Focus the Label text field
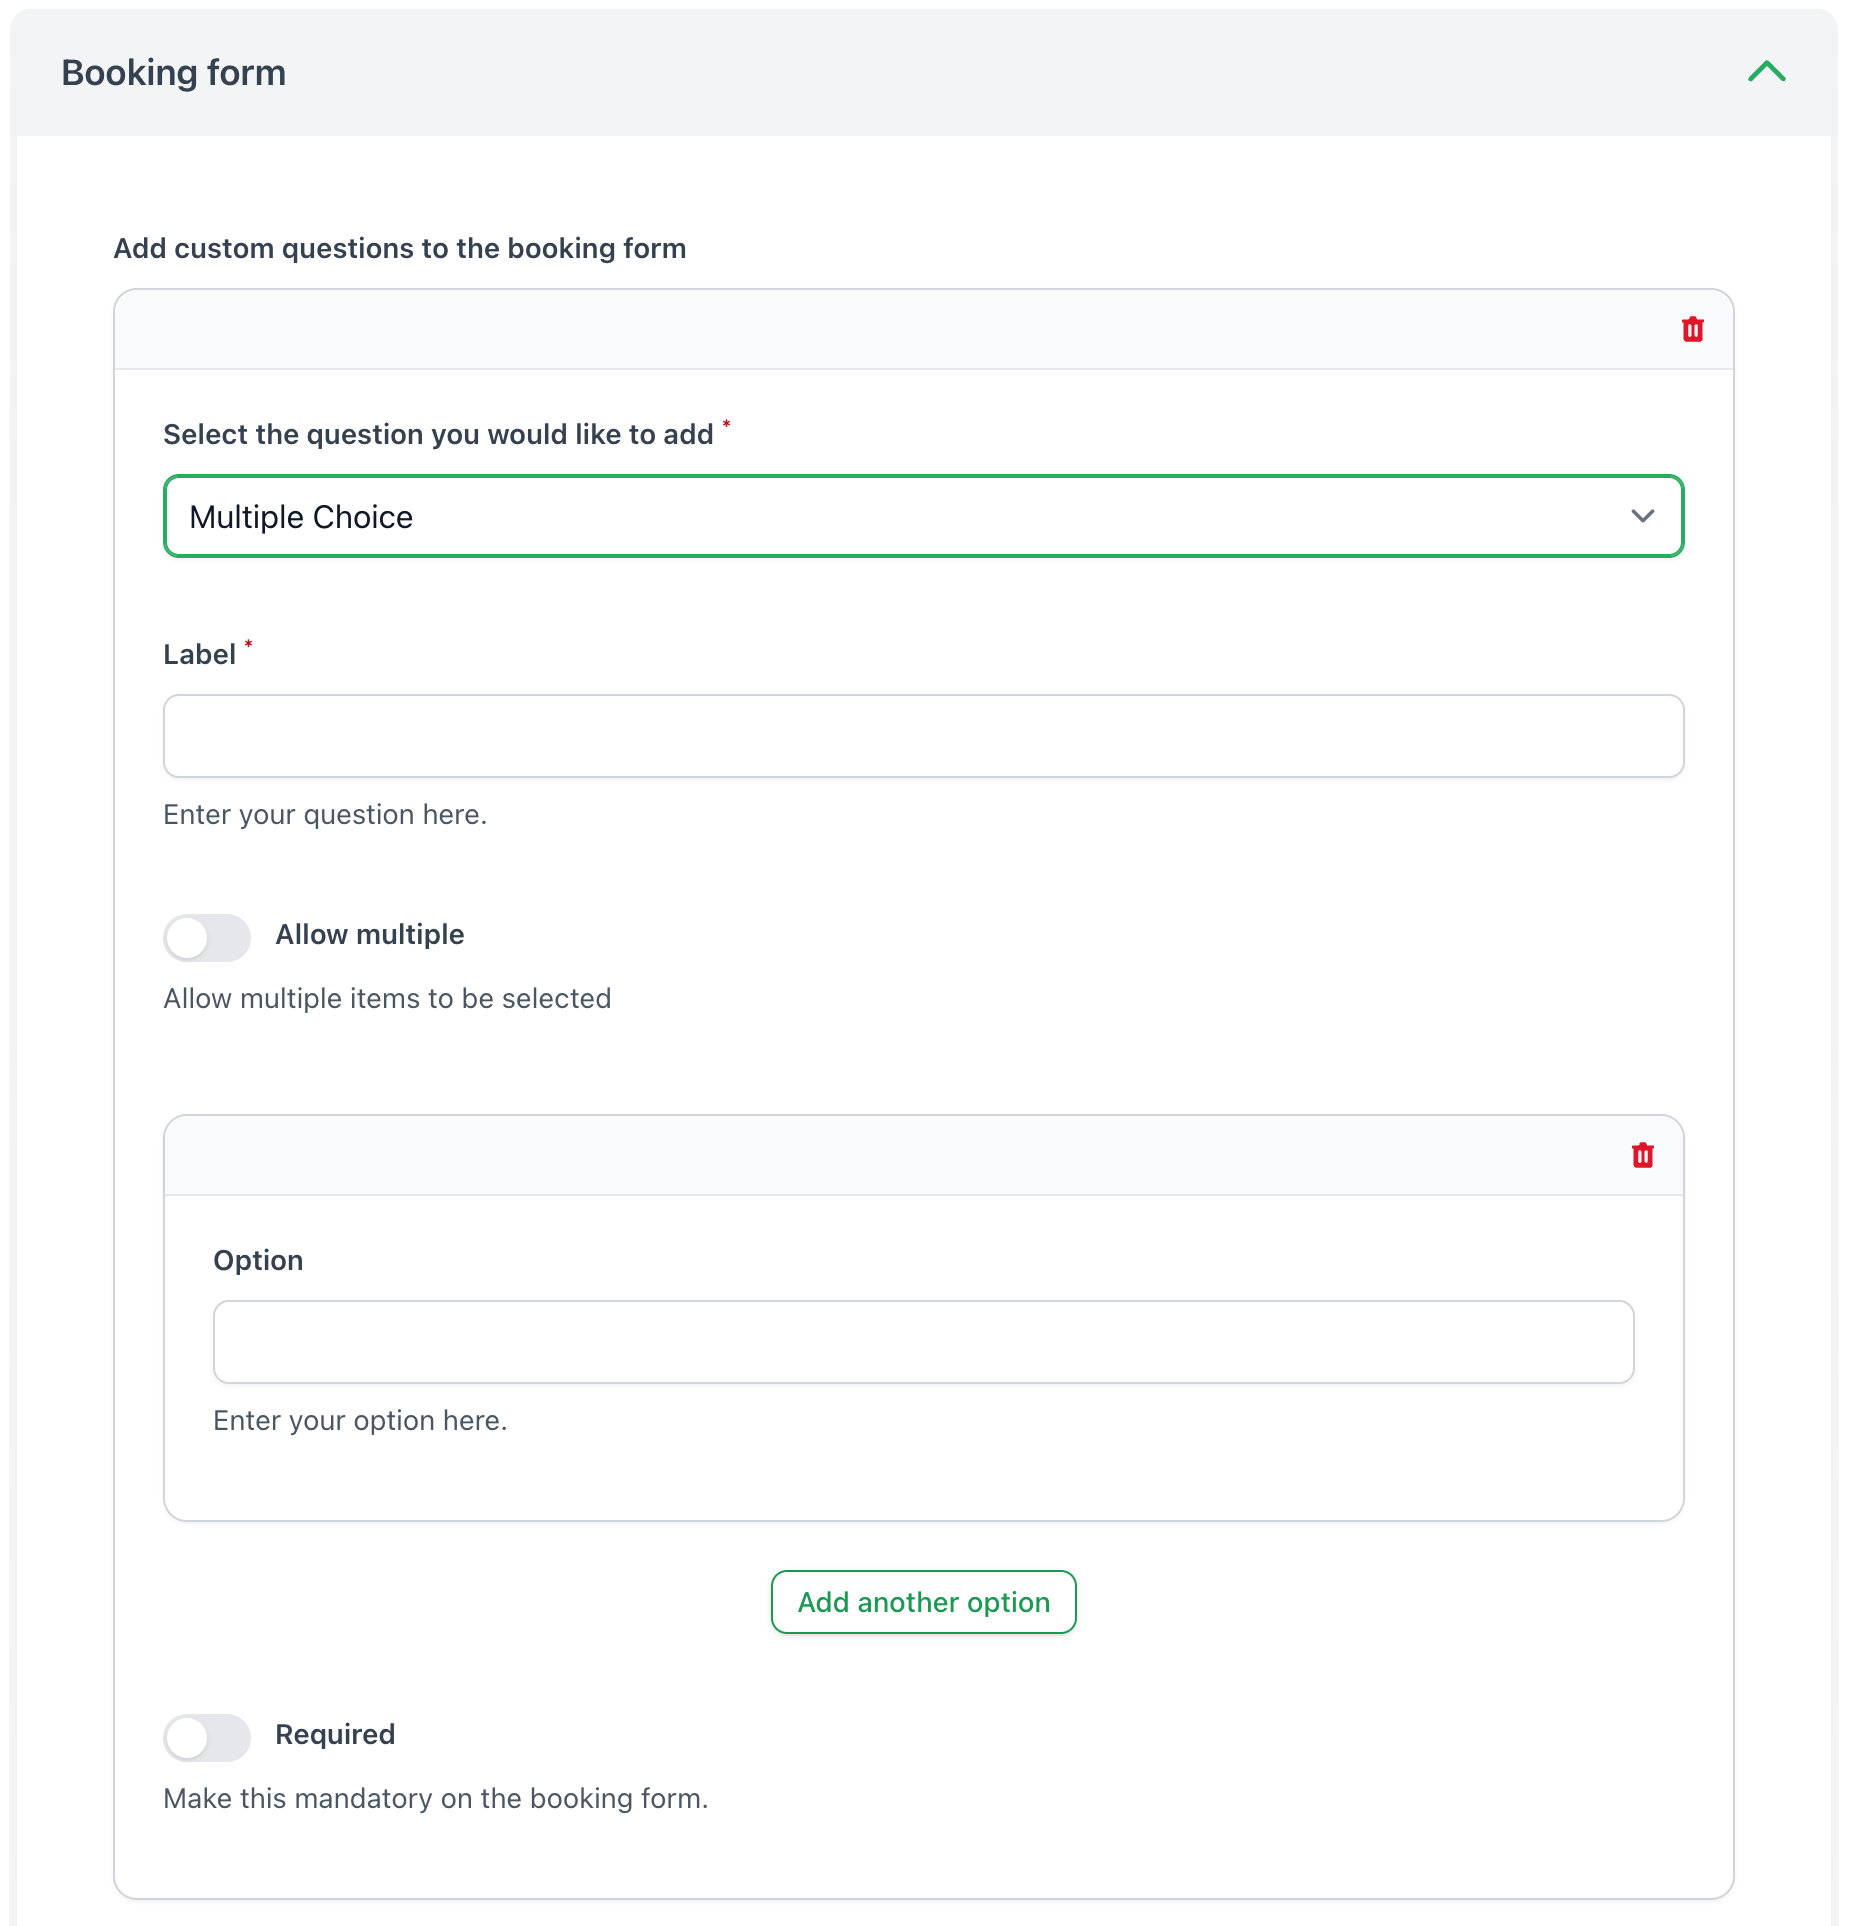Screen dimensions: 1852x1926 tap(923, 736)
